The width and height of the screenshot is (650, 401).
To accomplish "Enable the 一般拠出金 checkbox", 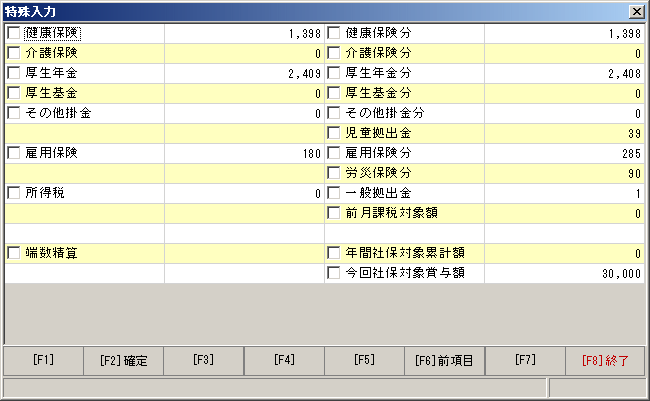I will point(334,192).
